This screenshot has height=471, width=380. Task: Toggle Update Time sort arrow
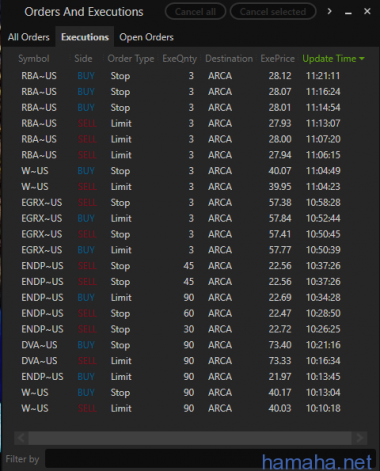(362, 59)
